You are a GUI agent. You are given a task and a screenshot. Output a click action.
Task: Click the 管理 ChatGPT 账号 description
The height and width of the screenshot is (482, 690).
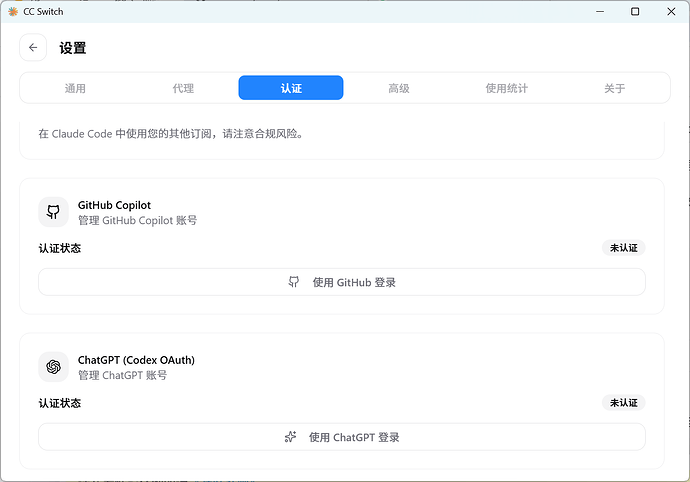123,375
